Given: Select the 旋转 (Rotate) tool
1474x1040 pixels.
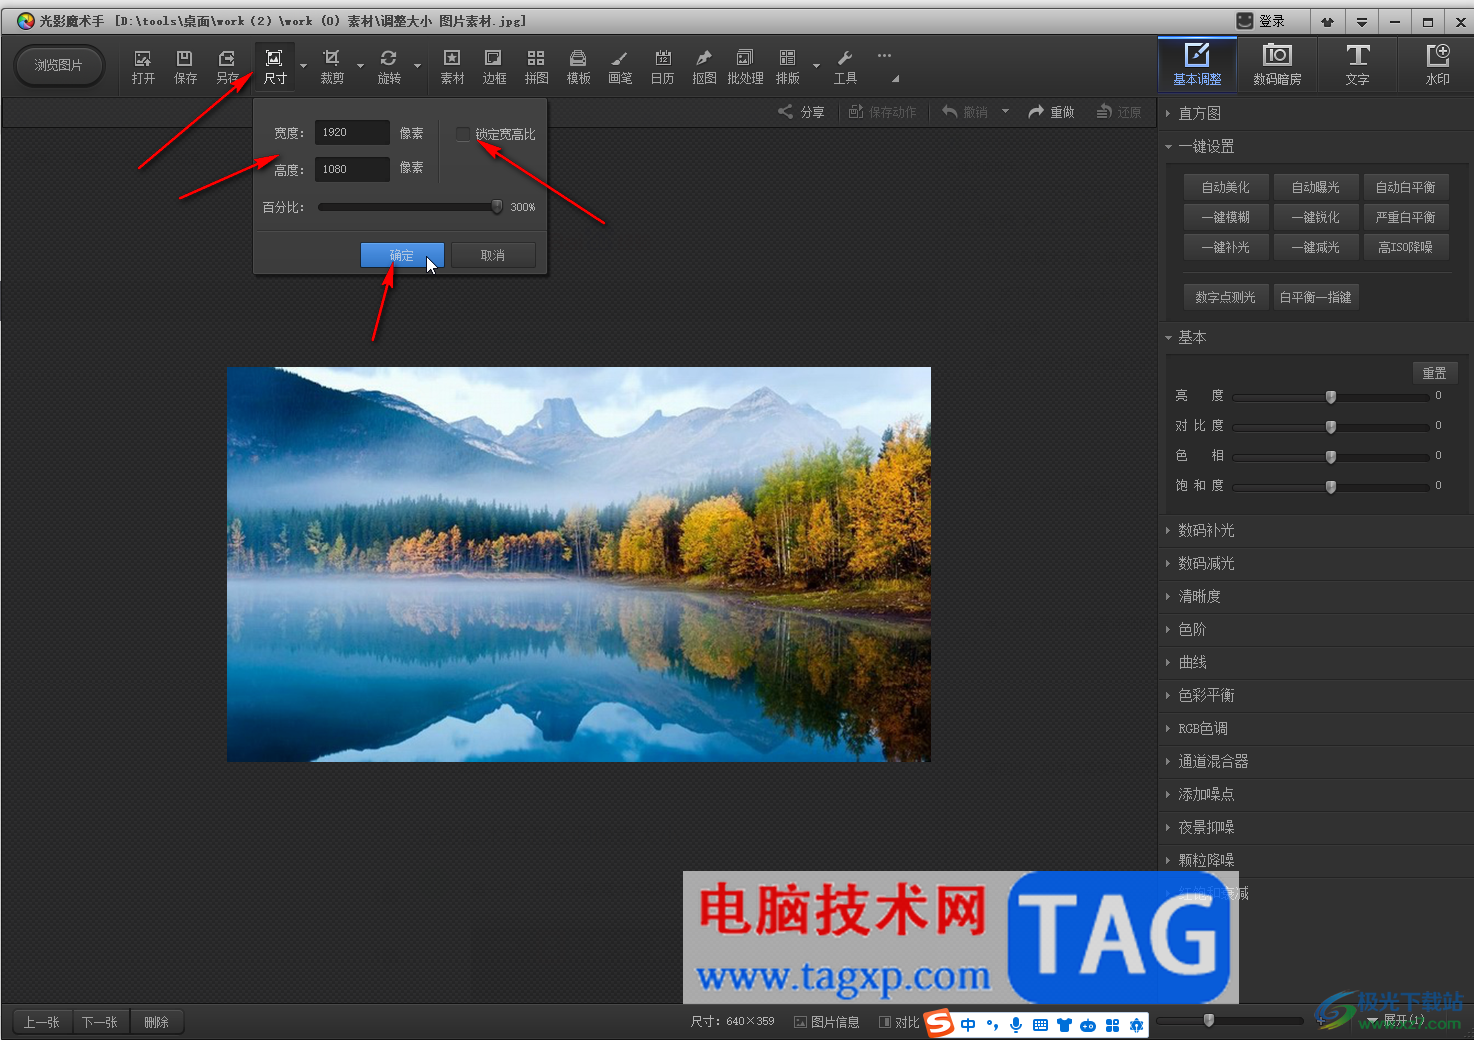Looking at the screenshot, I should (389, 67).
